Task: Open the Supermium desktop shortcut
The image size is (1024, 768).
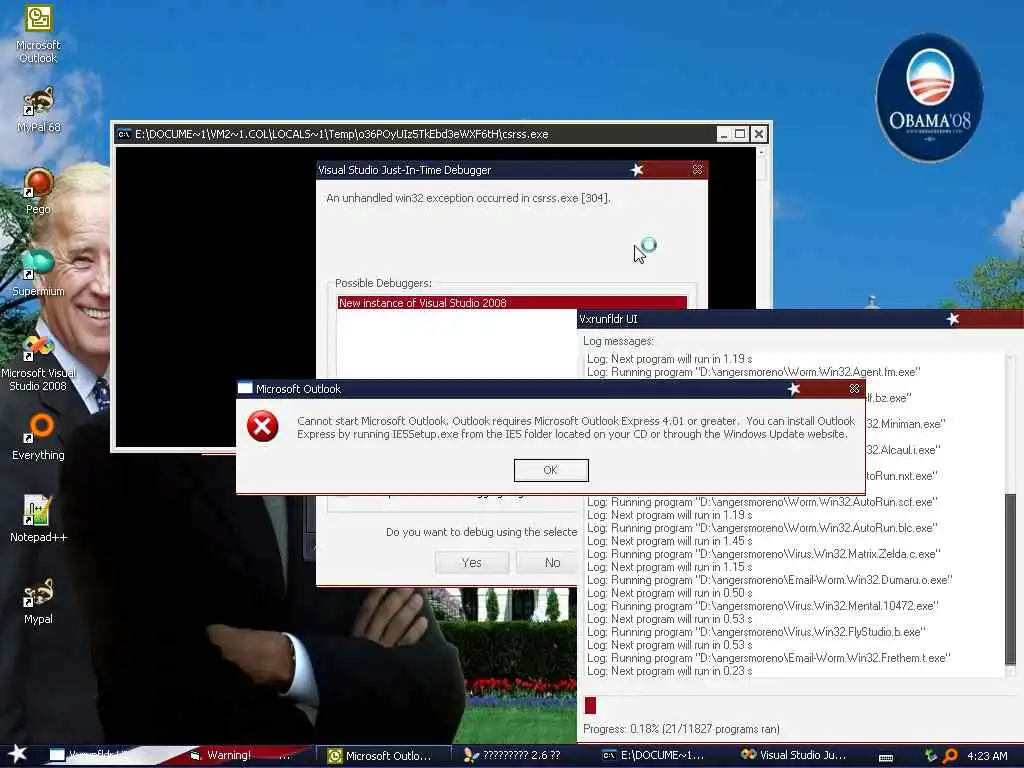Action: coord(38,273)
